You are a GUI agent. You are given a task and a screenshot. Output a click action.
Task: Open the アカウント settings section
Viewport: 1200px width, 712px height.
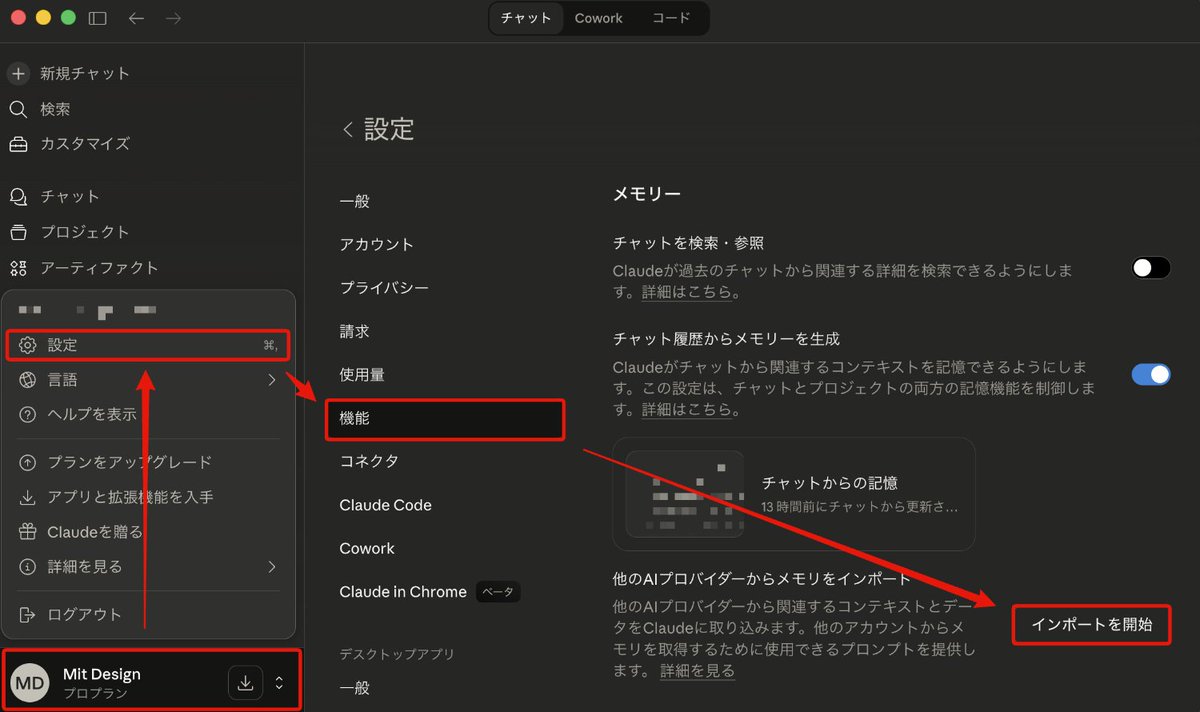376,244
